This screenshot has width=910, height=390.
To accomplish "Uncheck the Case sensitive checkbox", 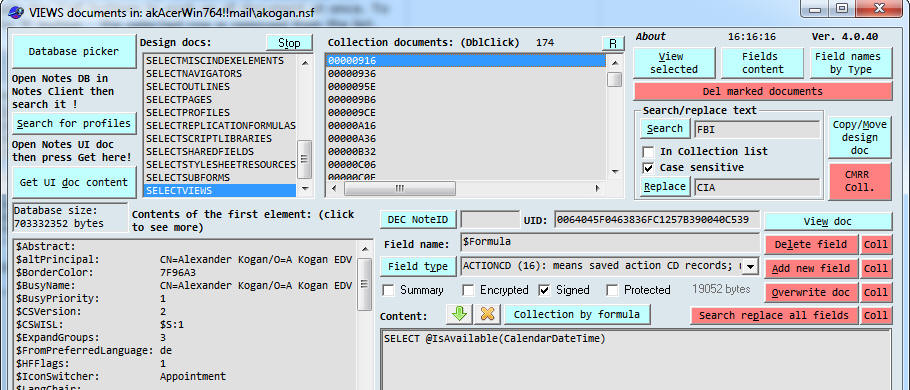I will click(648, 168).
